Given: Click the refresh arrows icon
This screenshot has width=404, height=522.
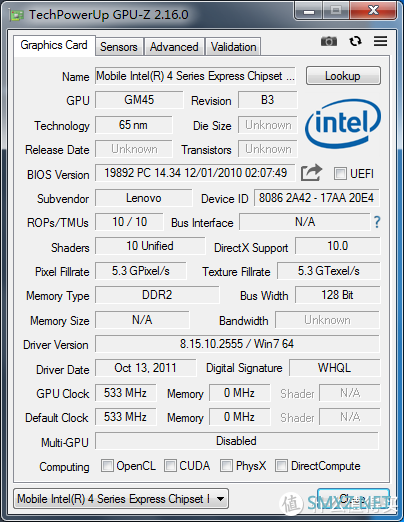Looking at the screenshot, I should click(x=355, y=41).
